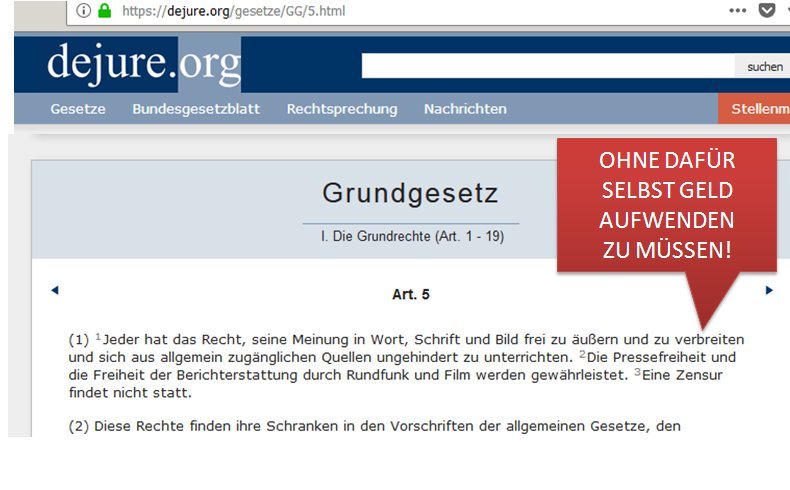Open the Nachrichten navigation item
Image resolution: width=790 pixels, height=490 pixels.
coord(465,109)
